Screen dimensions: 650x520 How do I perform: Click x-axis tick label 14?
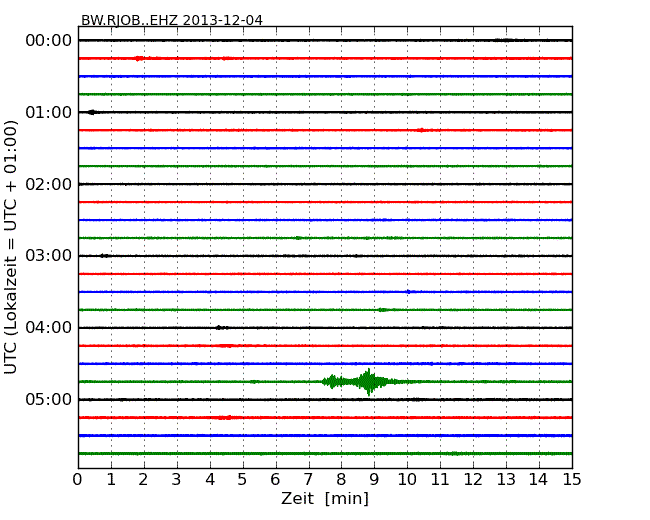click(539, 480)
